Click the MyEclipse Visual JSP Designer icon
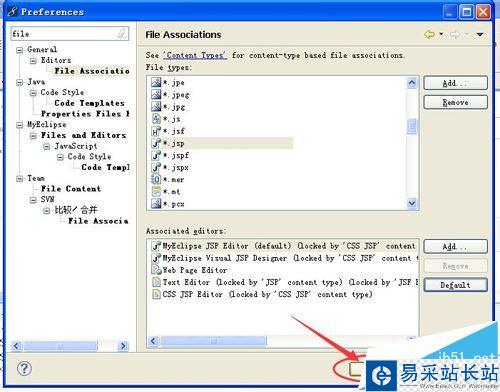500x392 pixels. pos(156,258)
